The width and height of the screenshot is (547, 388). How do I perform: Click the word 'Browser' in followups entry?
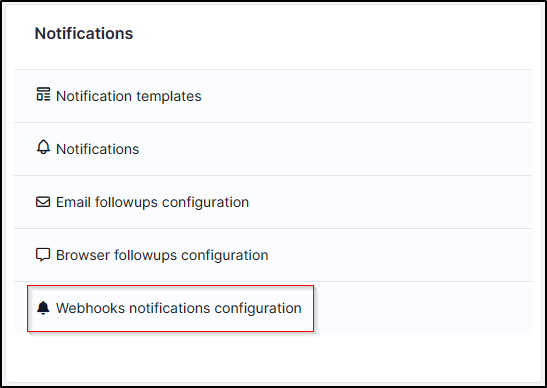[83, 255]
